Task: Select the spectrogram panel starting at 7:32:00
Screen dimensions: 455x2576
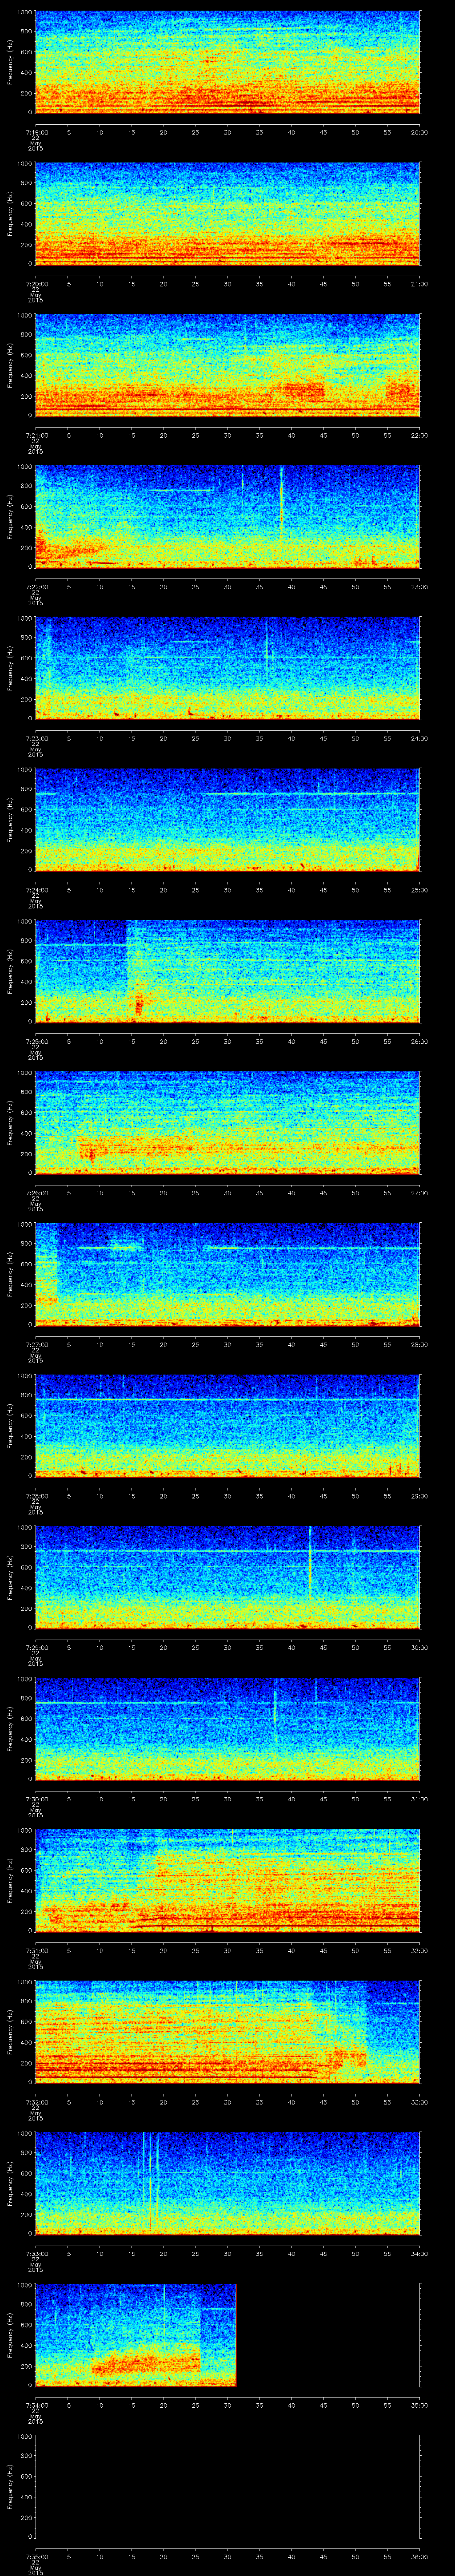Action: click(x=228, y=2032)
